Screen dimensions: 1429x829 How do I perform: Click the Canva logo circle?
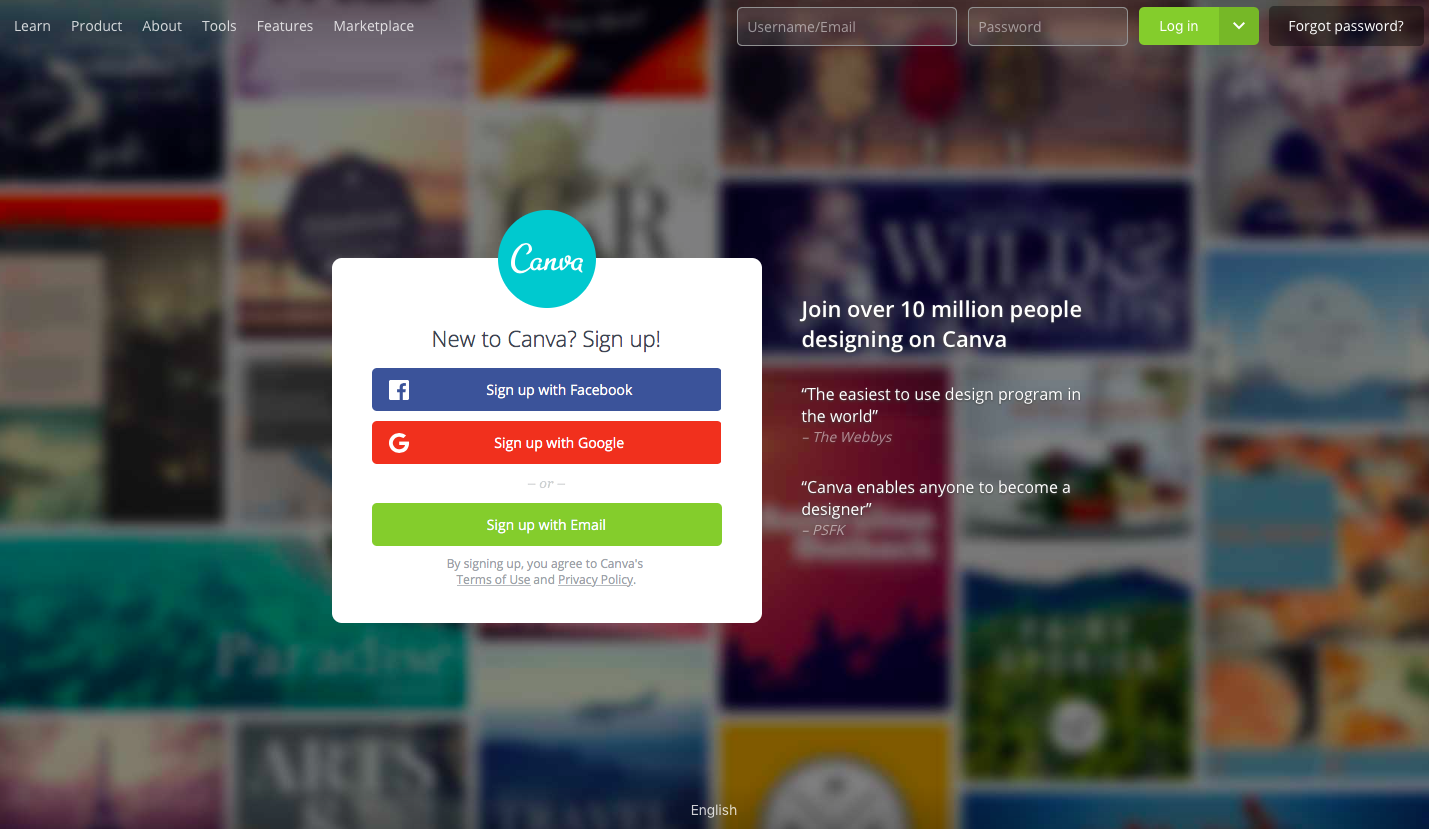click(x=547, y=259)
